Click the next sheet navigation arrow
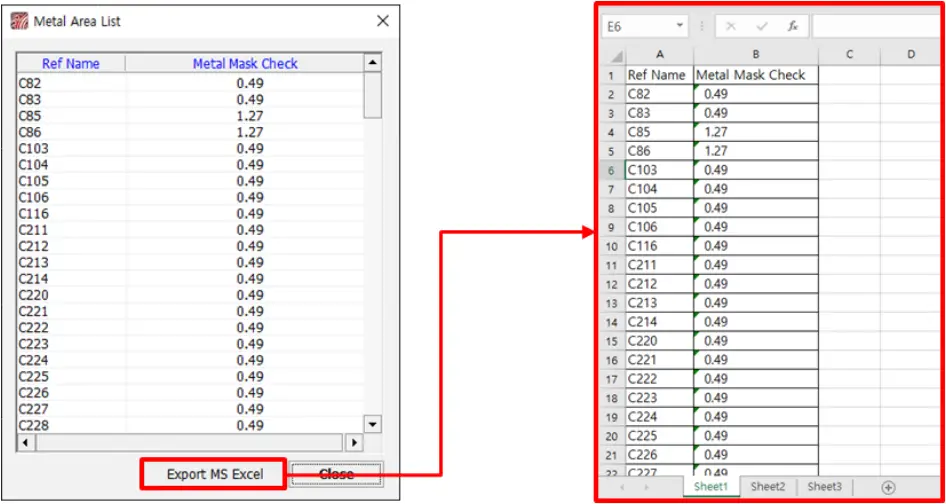 click(x=646, y=487)
